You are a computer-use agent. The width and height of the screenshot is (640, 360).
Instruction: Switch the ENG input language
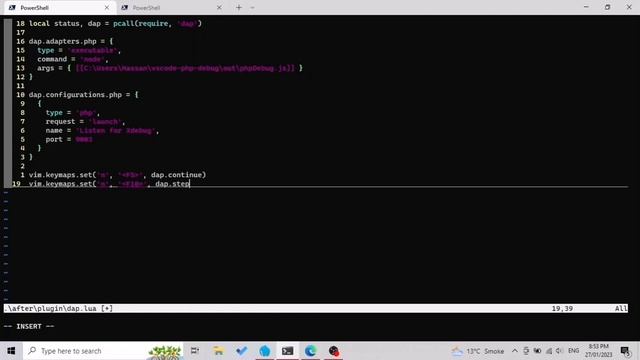[x=573, y=351]
